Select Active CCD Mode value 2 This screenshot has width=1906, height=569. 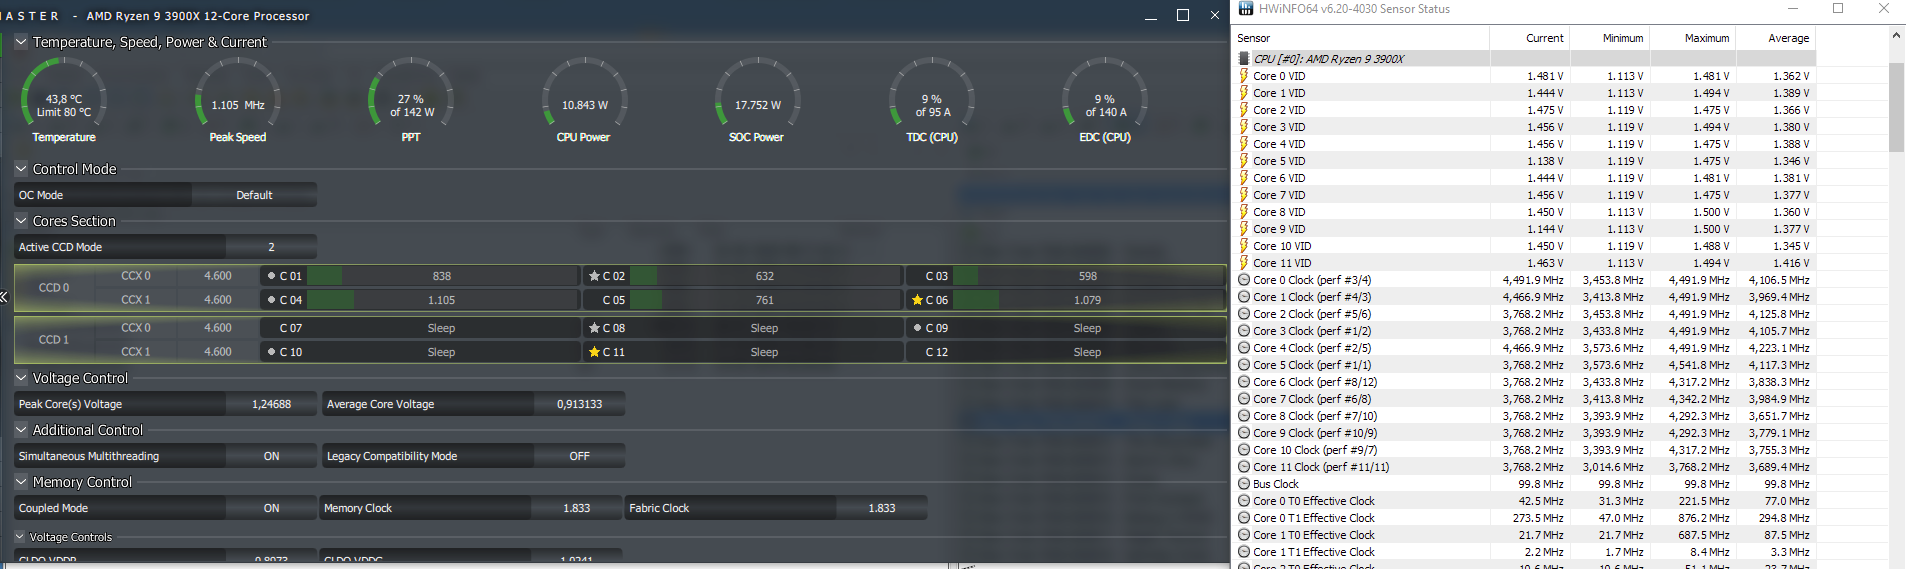(x=271, y=247)
